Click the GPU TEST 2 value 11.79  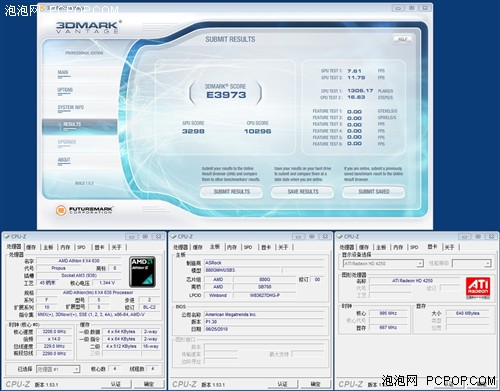[356, 78]
